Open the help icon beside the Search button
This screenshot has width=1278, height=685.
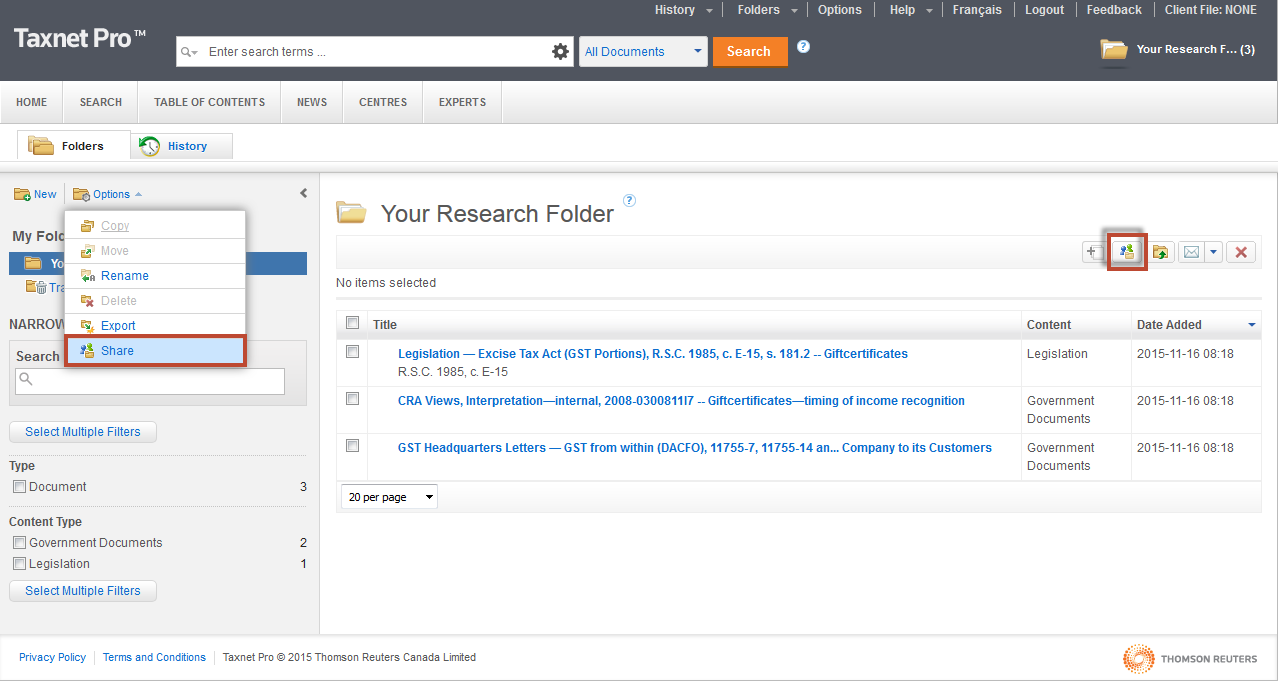click(x=803, y=47)
